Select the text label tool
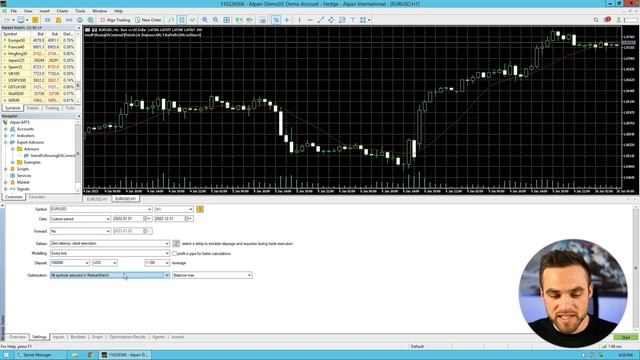 [x=353, y=20]
